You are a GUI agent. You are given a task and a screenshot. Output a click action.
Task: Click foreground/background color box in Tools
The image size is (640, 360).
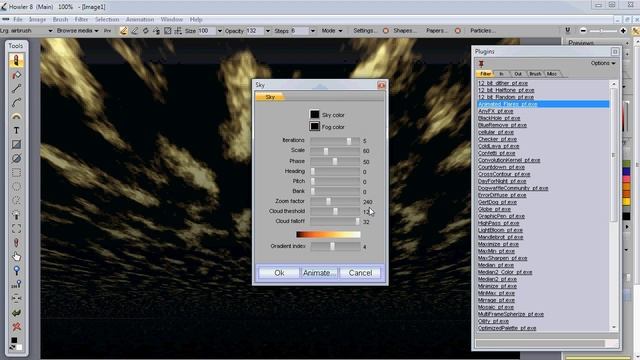click(x=16, y=344)
